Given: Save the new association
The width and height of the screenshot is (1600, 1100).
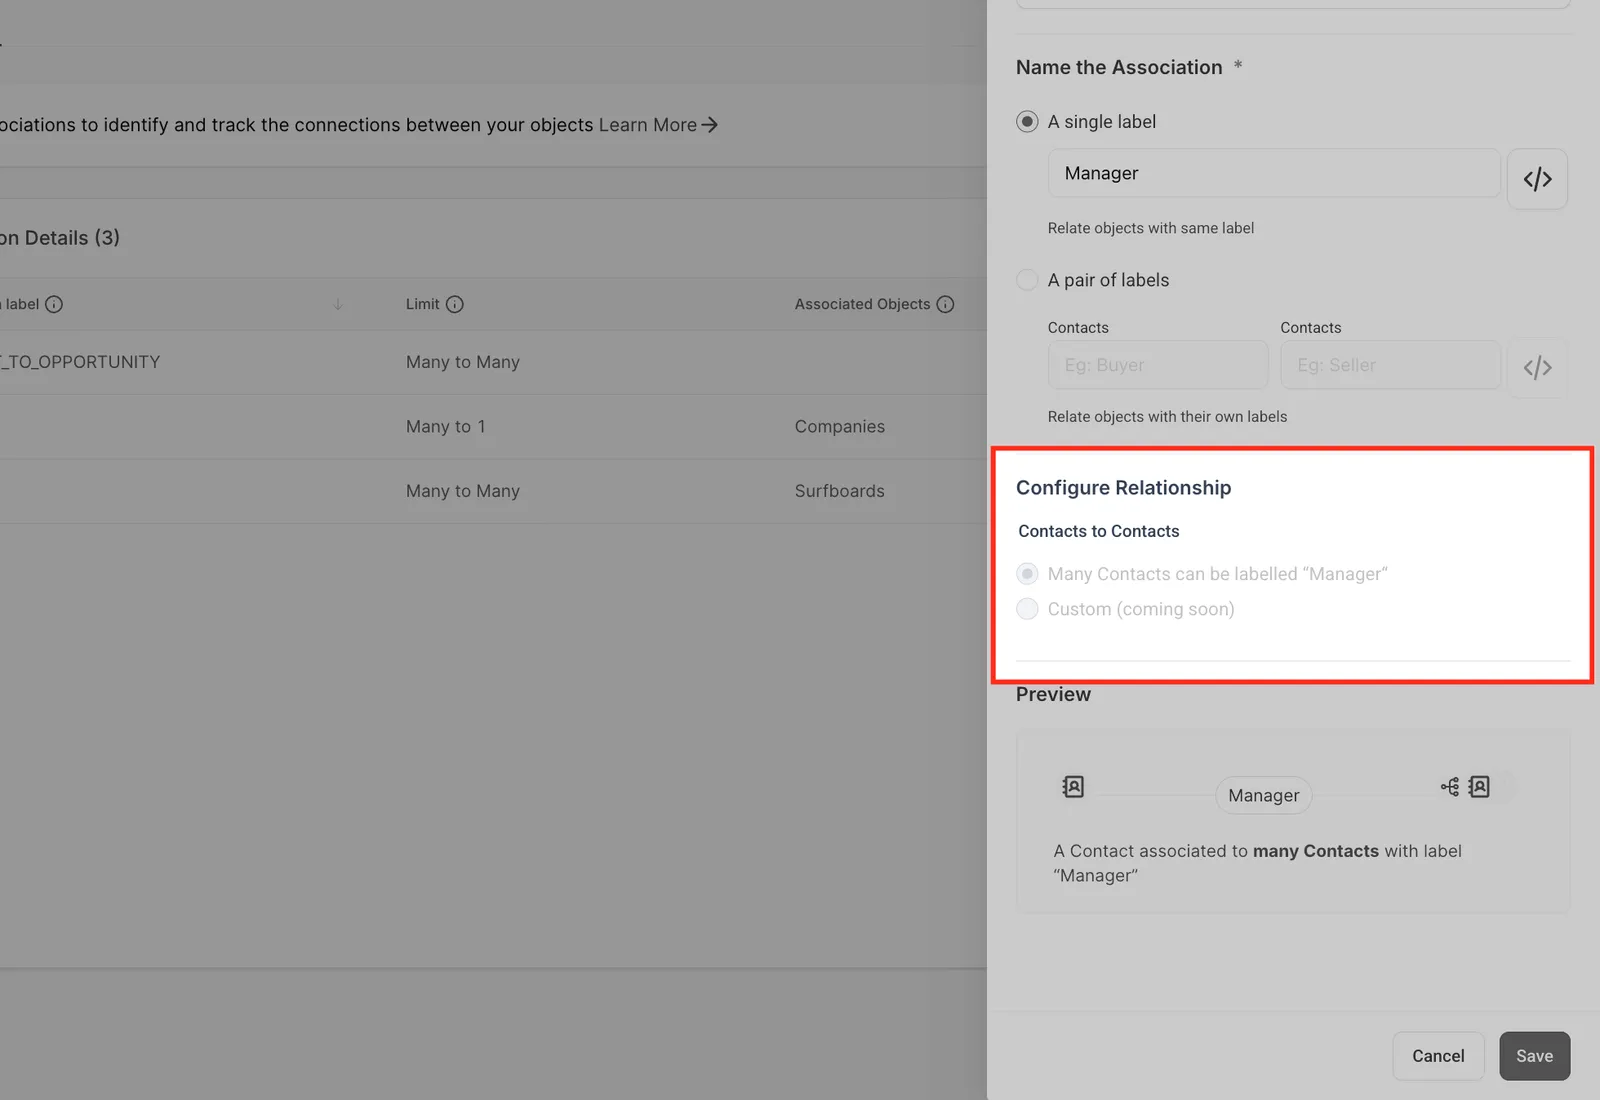Looking at the screenshot, I should [1534, 1056].
